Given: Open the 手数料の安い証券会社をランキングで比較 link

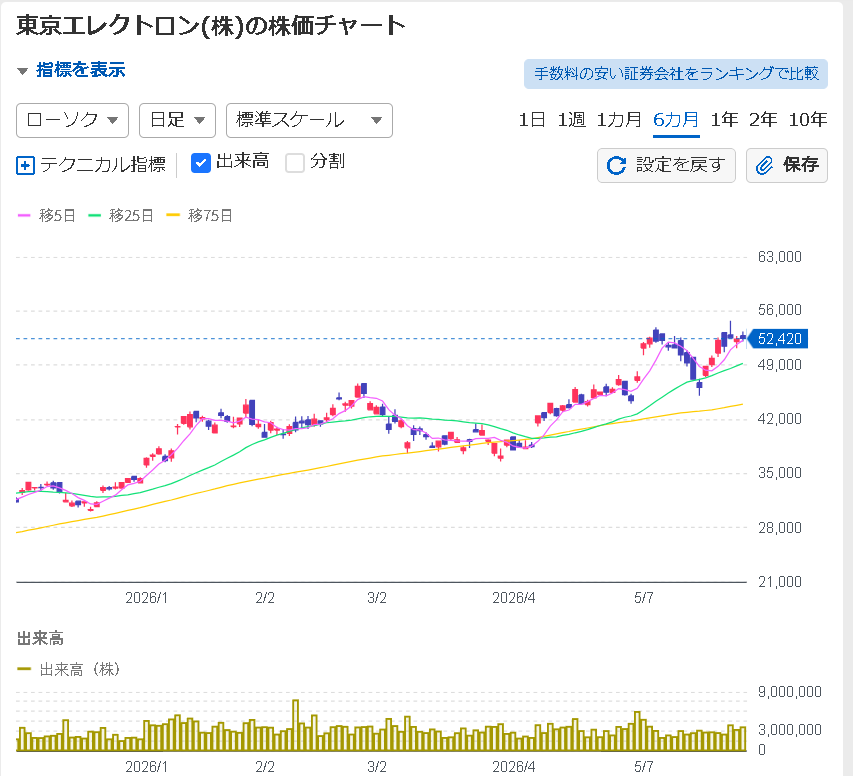Looking at the screenshot, I should point(676,74).
